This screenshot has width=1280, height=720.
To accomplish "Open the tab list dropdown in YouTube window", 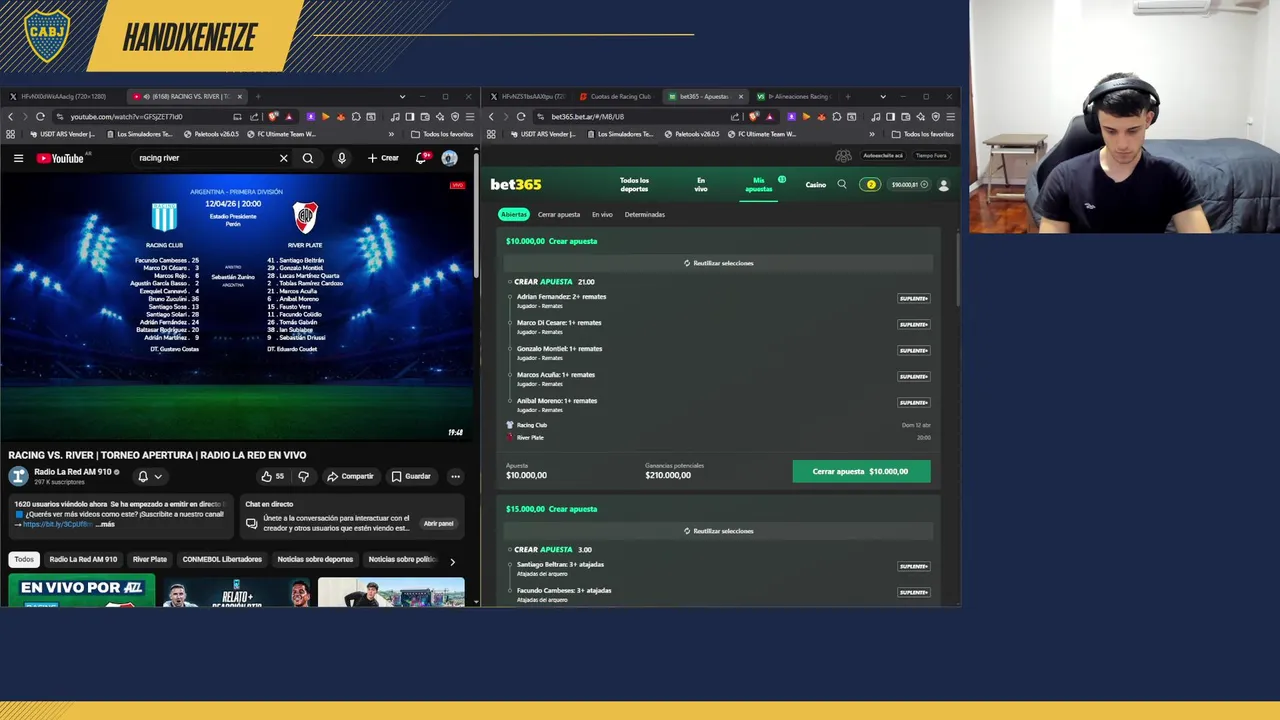I will [x=402, y=97].
